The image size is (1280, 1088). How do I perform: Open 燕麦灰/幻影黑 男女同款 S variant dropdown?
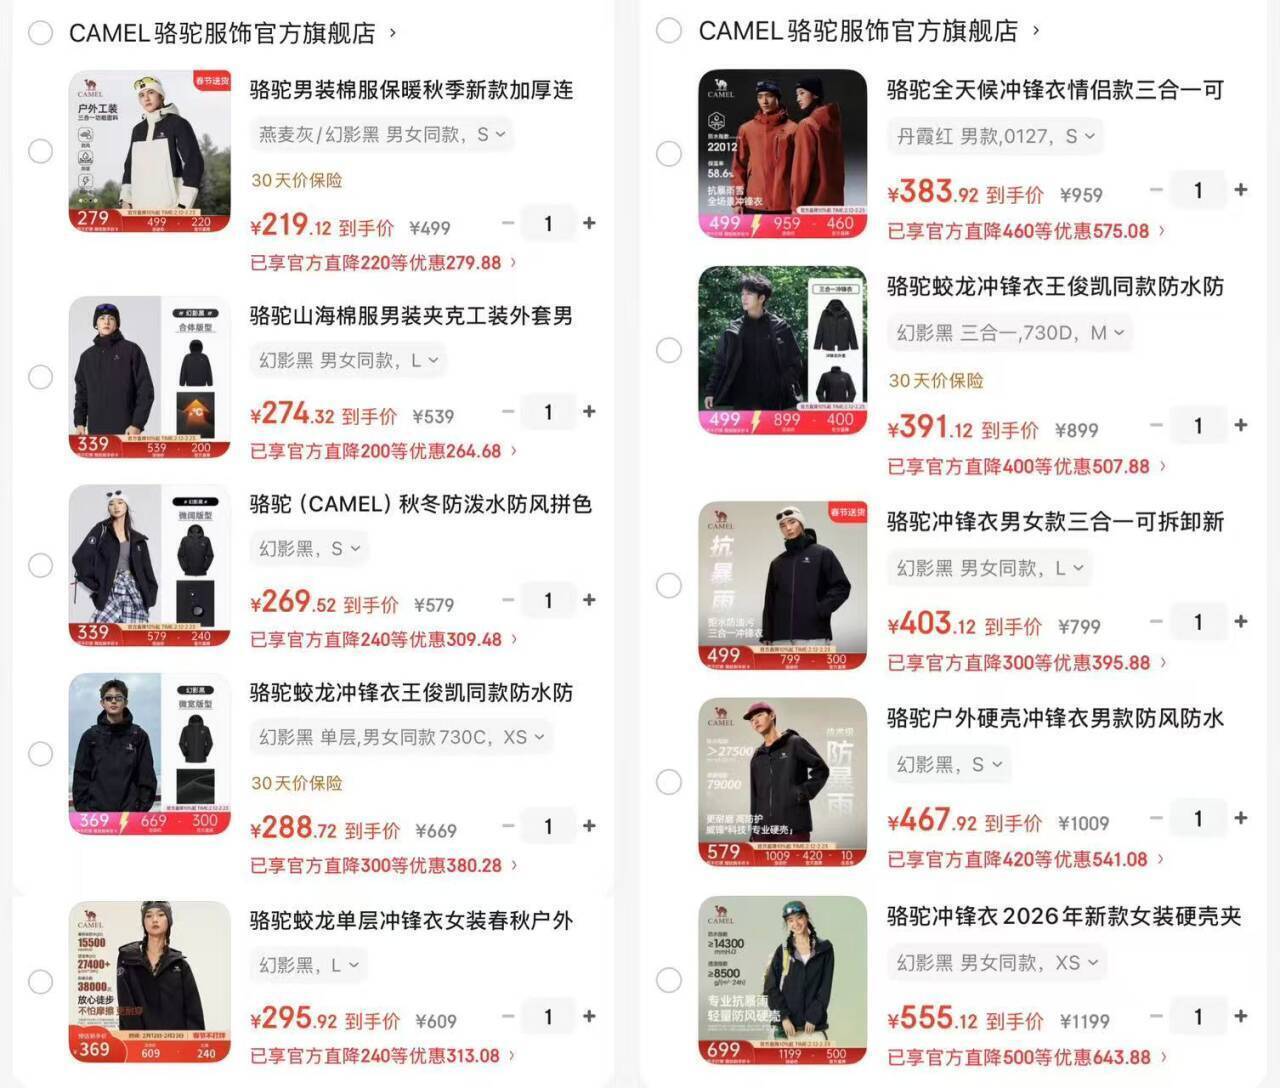(381, 134)
